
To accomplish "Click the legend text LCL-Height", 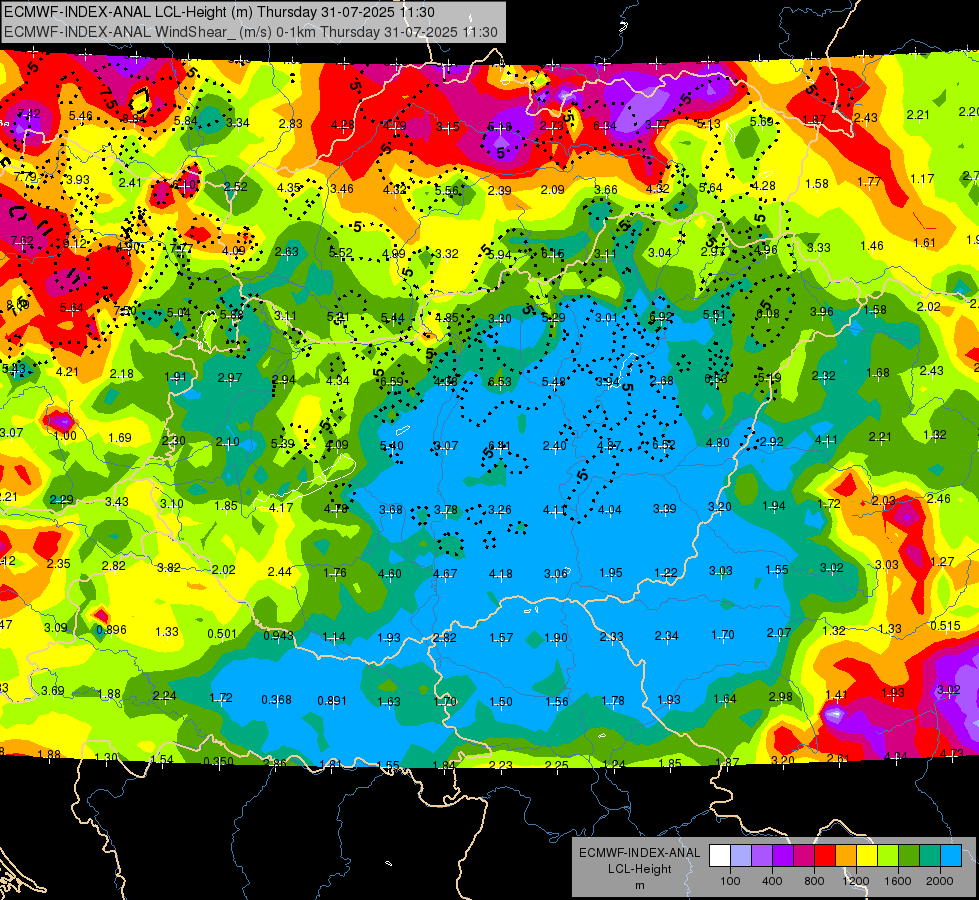I will (639, 869).
